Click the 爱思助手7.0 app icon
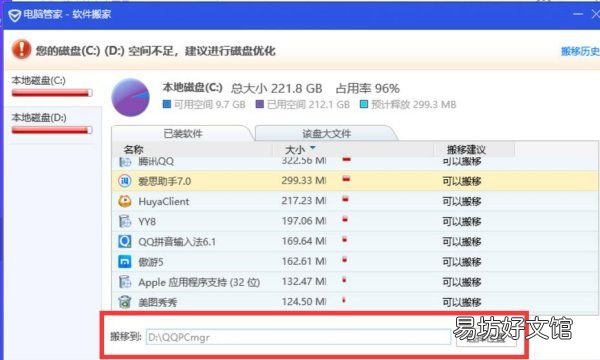Viewport: 600px width, 360px height. tap(125, 181)
